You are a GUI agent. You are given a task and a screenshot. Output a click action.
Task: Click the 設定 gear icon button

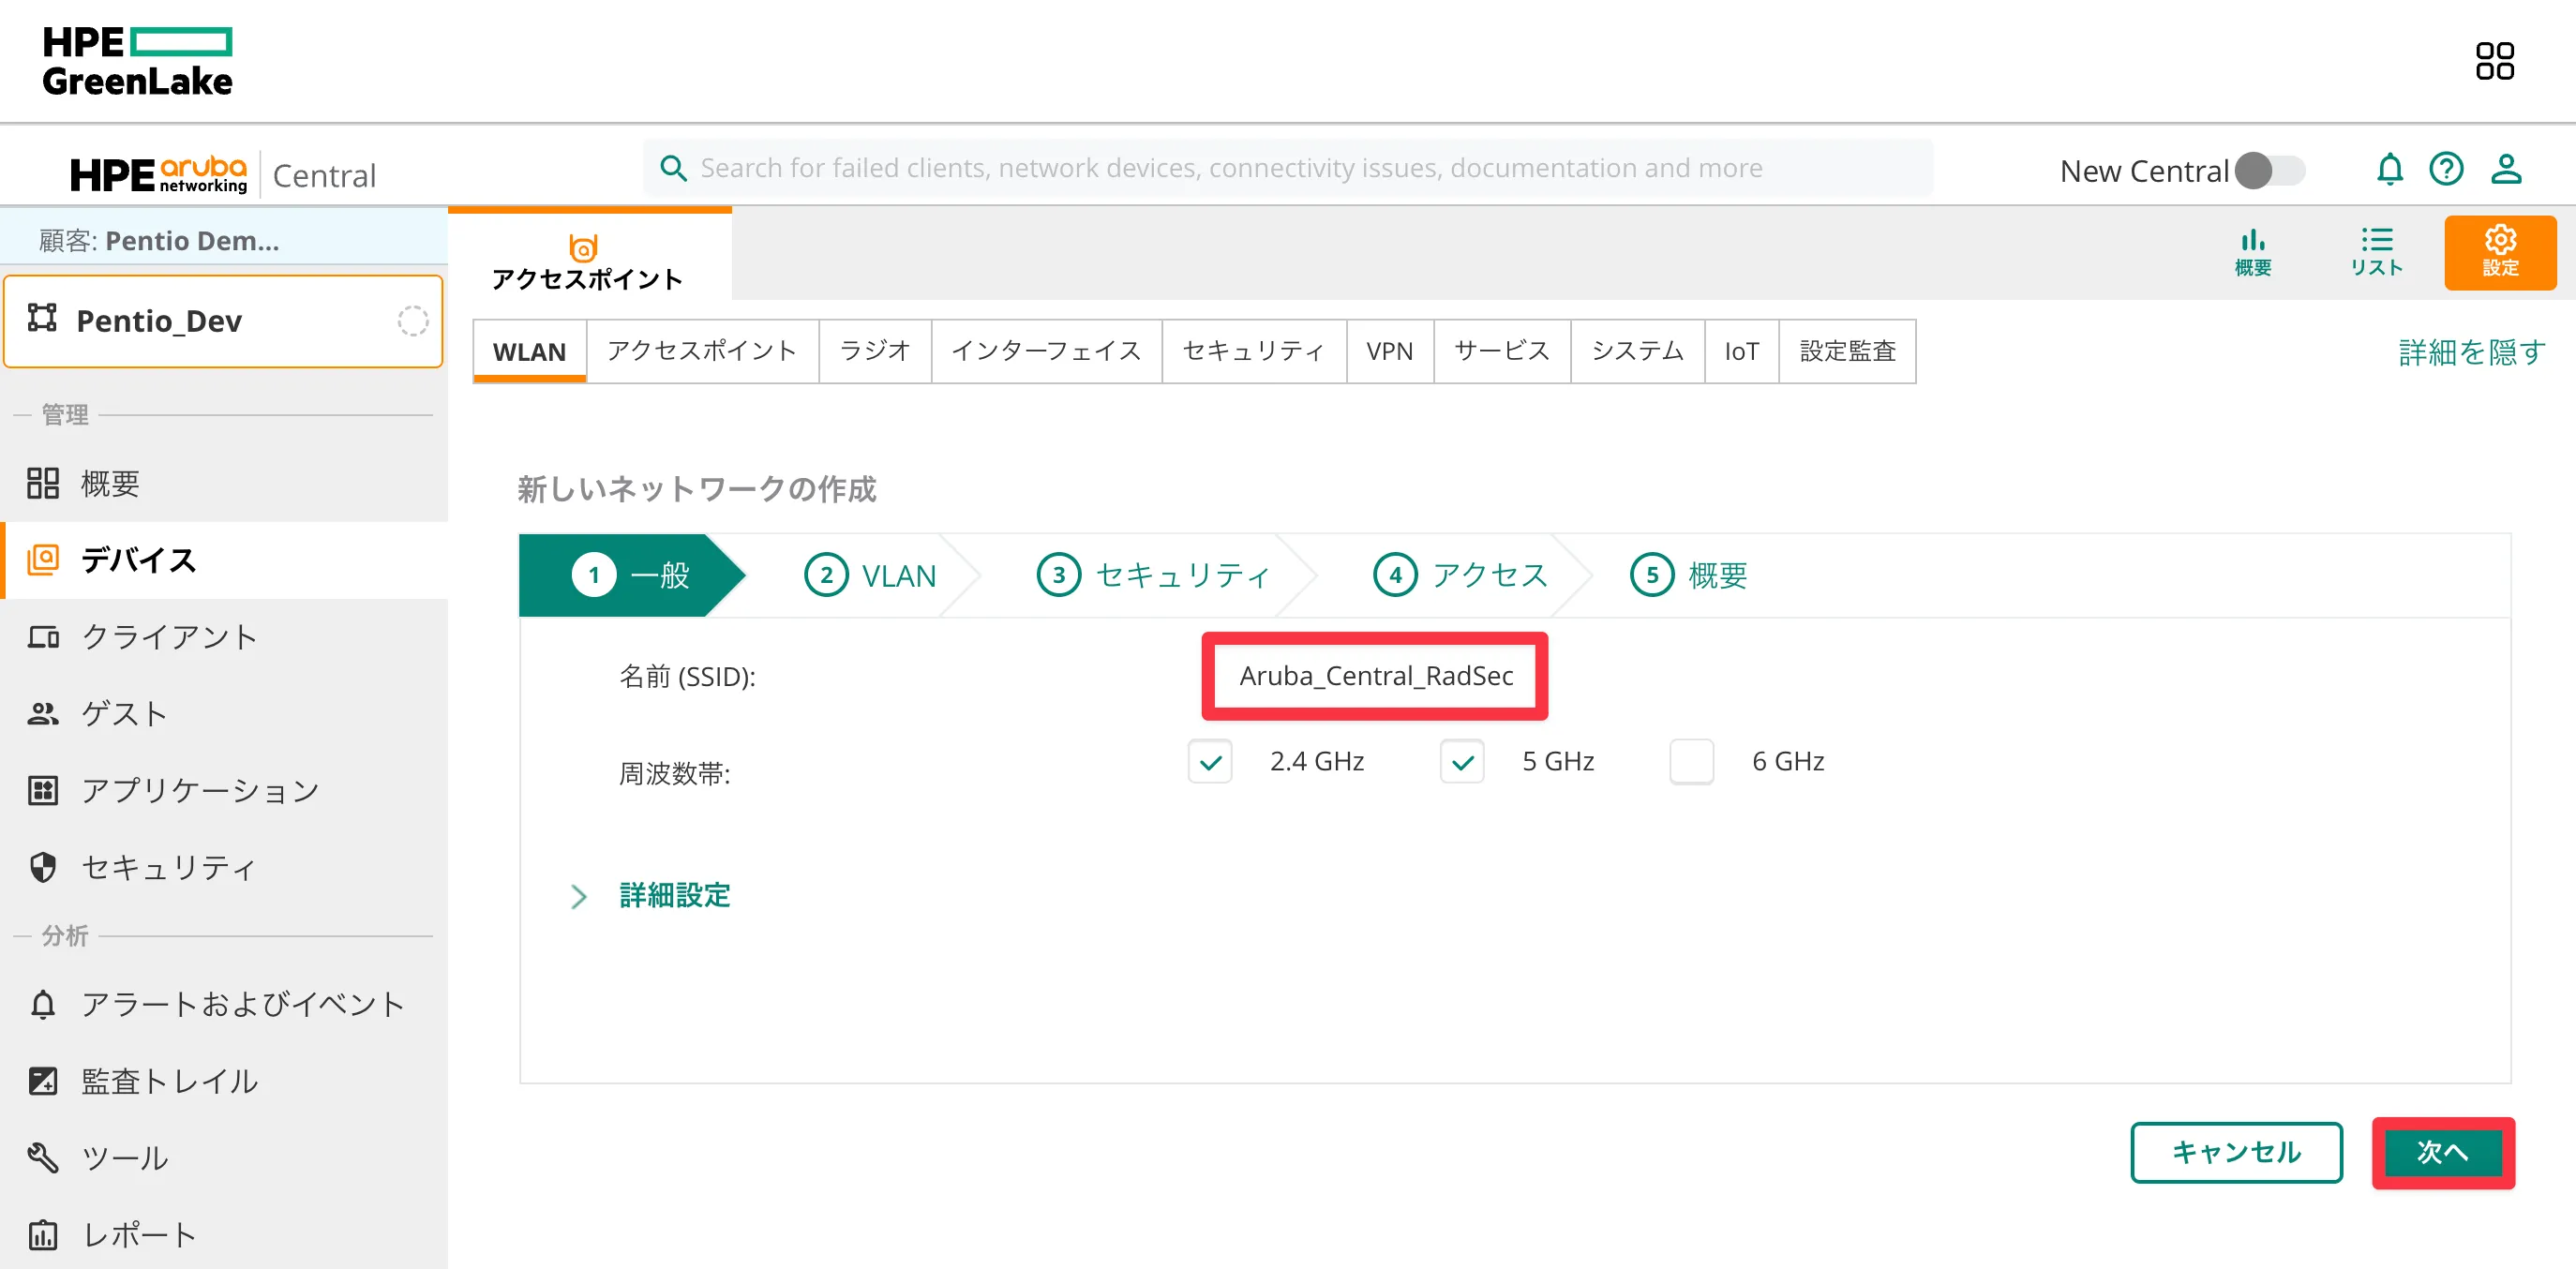tap(2499, 252)
